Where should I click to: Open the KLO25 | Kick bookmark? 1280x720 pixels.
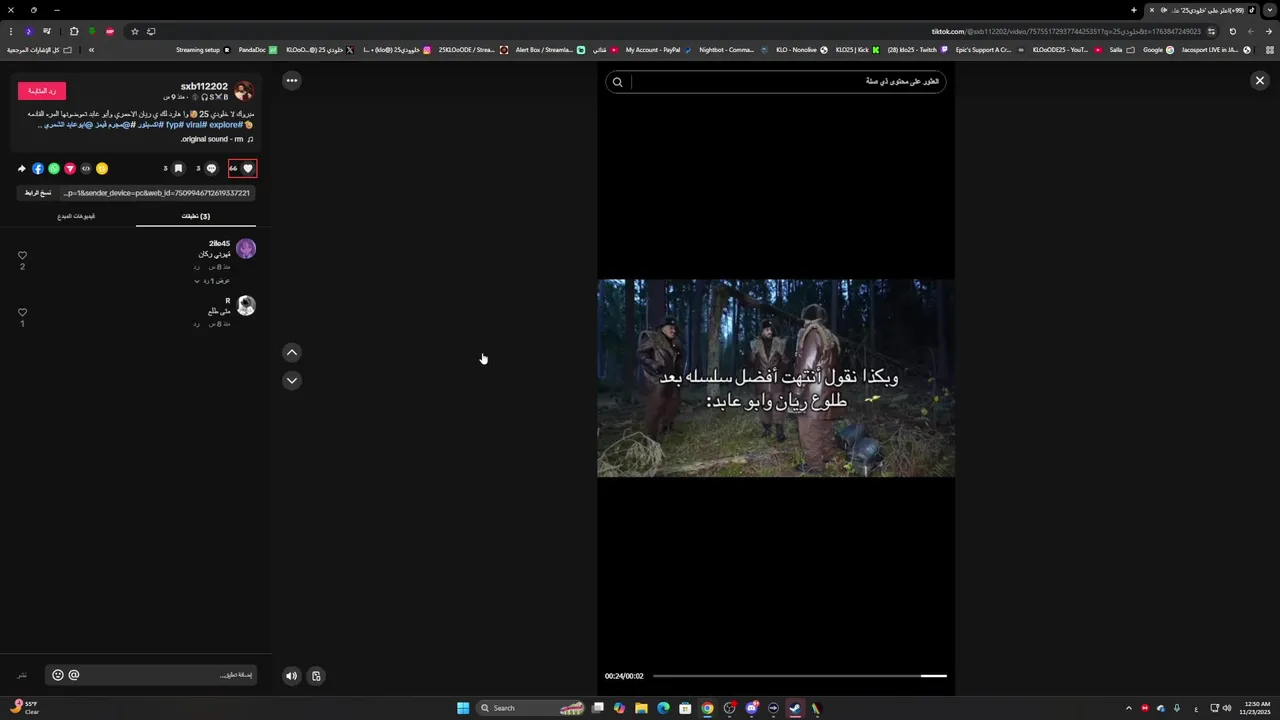(857, 50)
